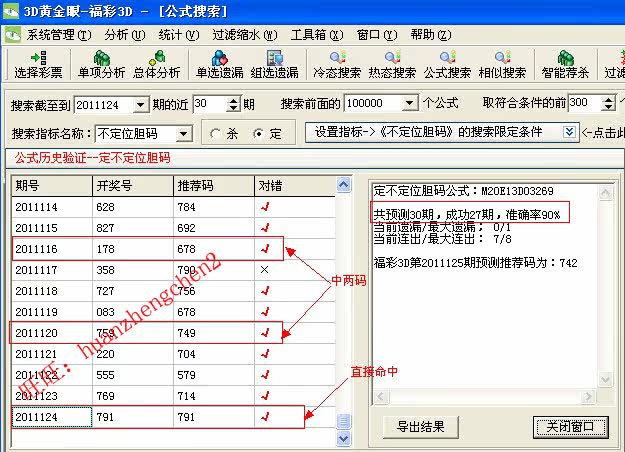Viewport: 625px width, 452px height.
Task: Click the 设置指标 search conditions button
Action: point(442,132)
